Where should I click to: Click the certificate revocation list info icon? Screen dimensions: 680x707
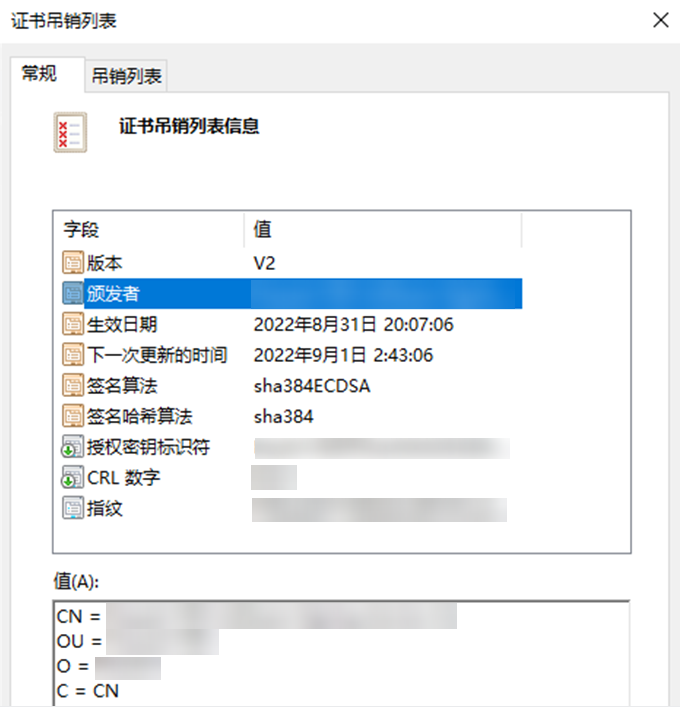70,131
